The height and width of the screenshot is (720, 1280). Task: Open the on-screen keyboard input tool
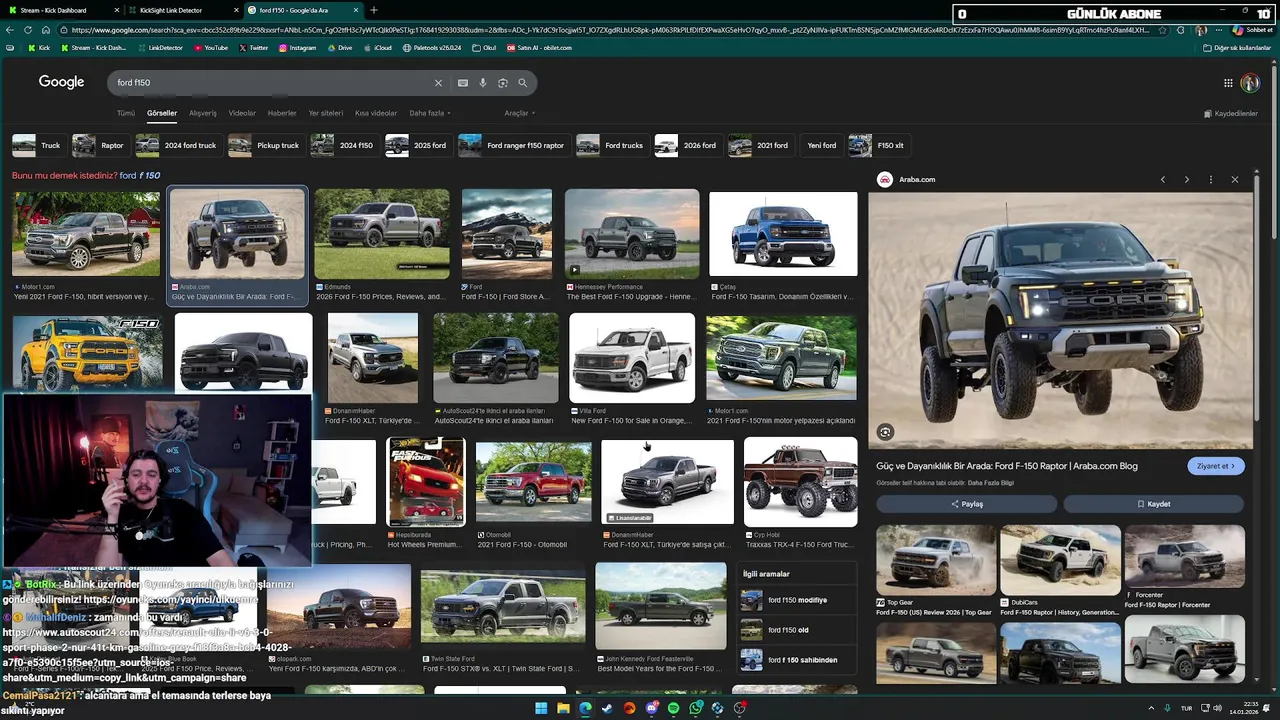click(x=463, y=83)
